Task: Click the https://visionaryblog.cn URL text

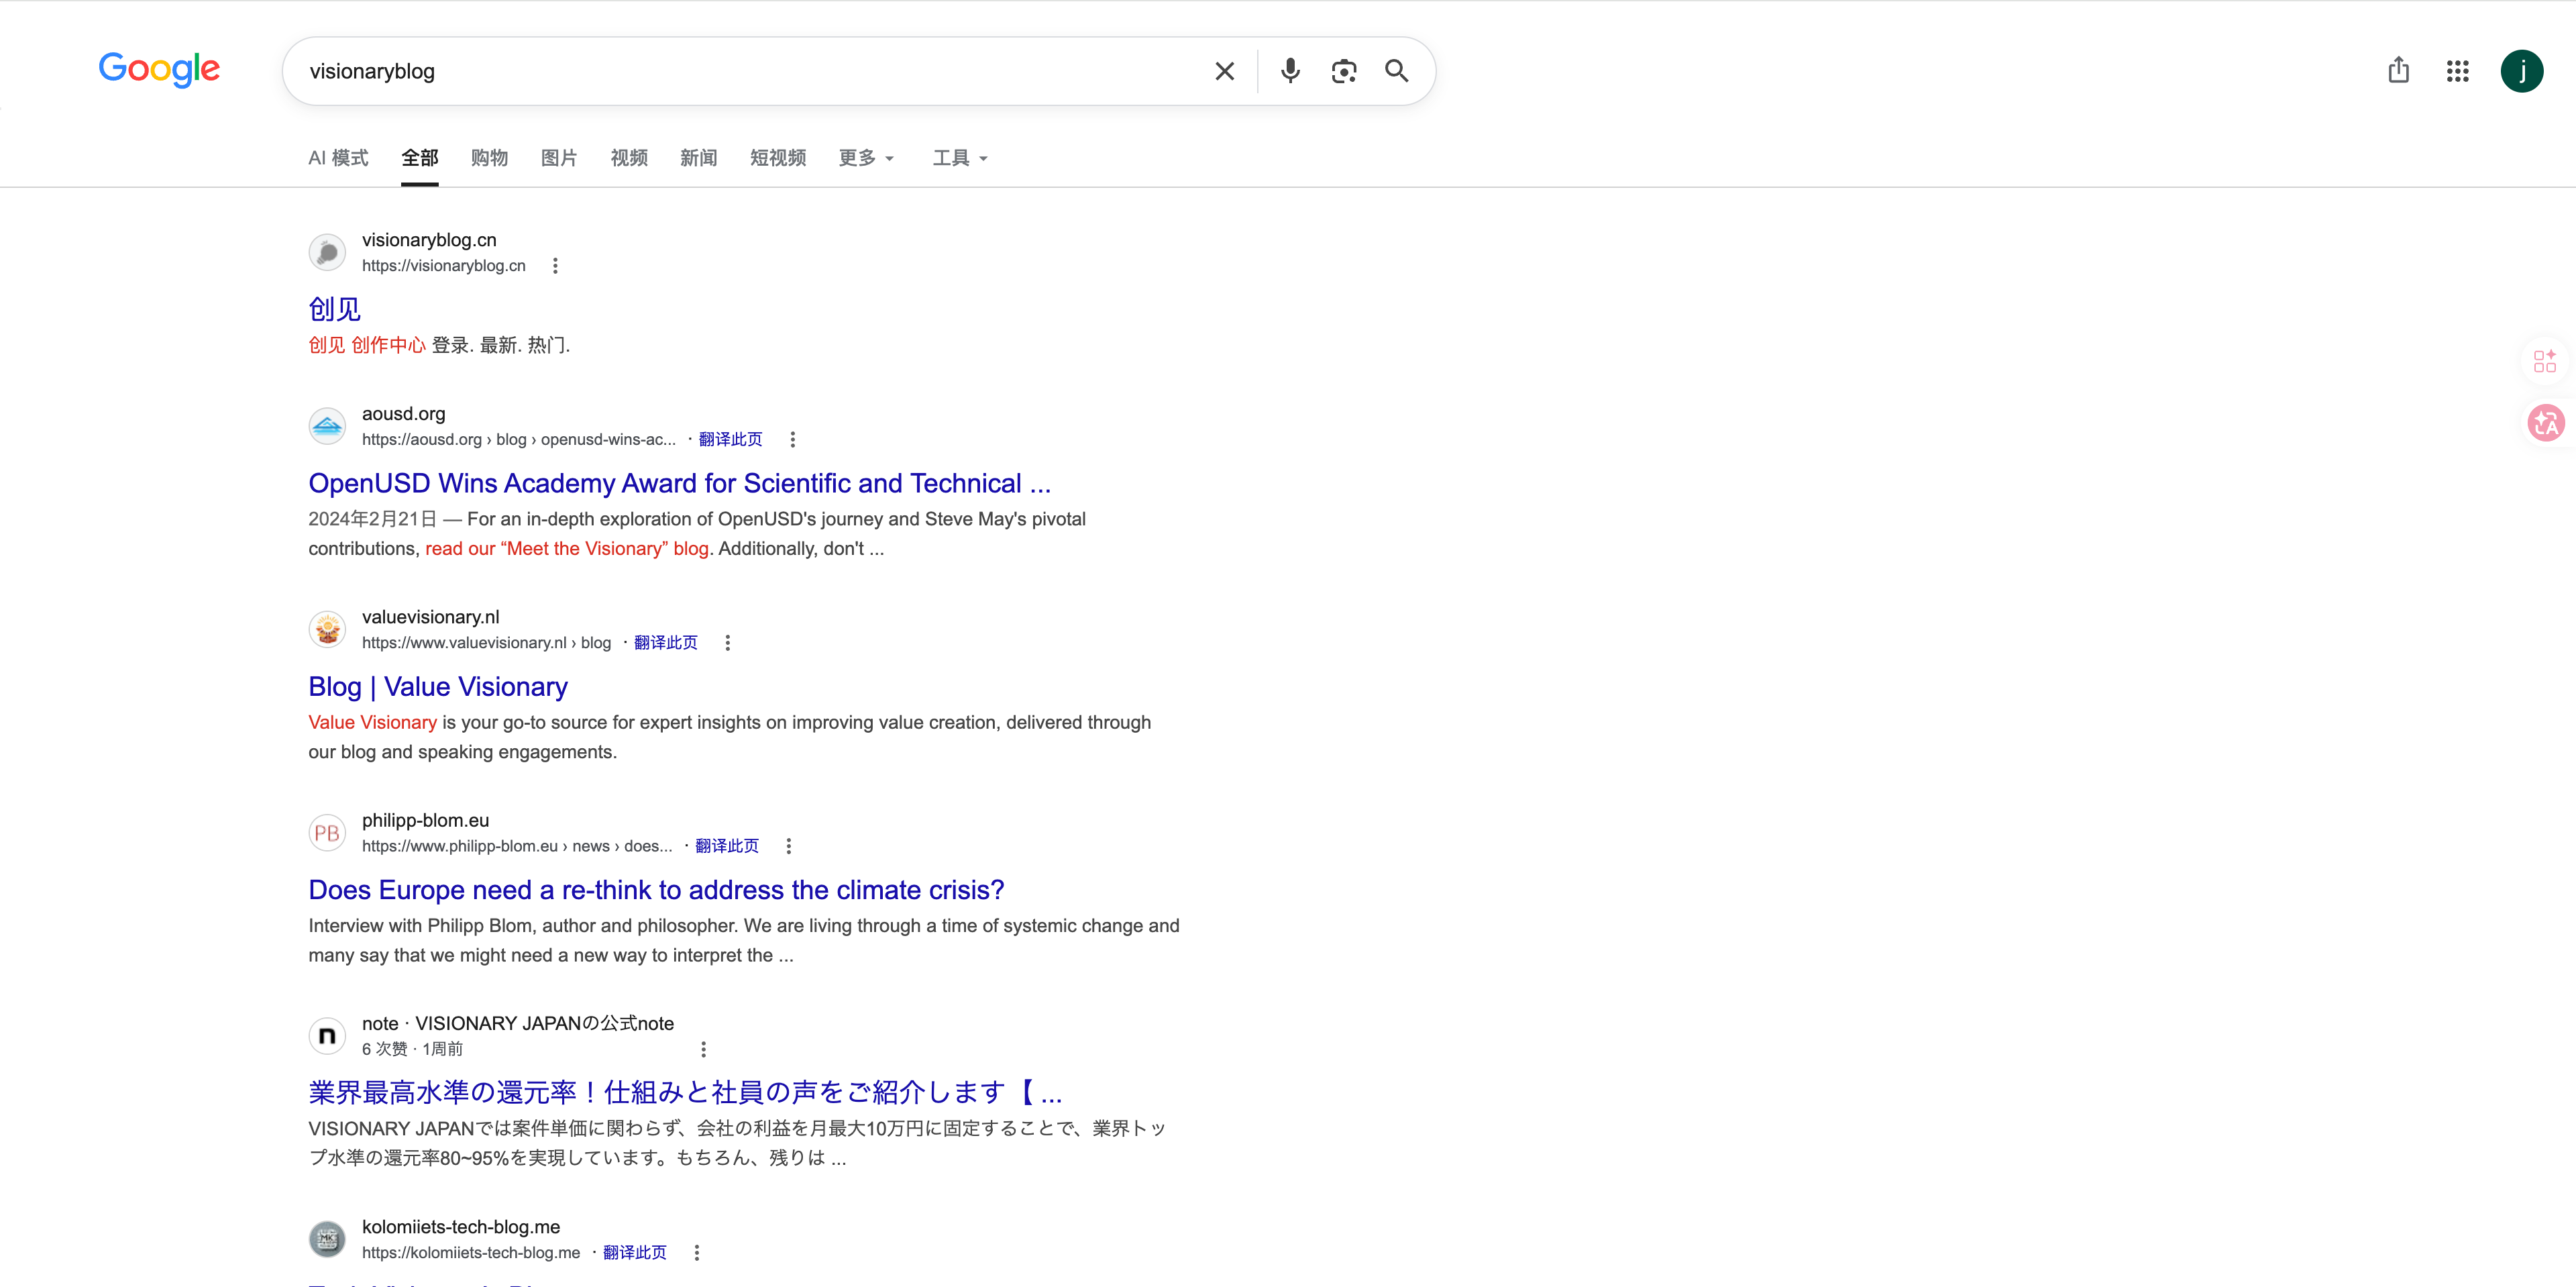Action: pyautogui.click(x=444, y=266)
